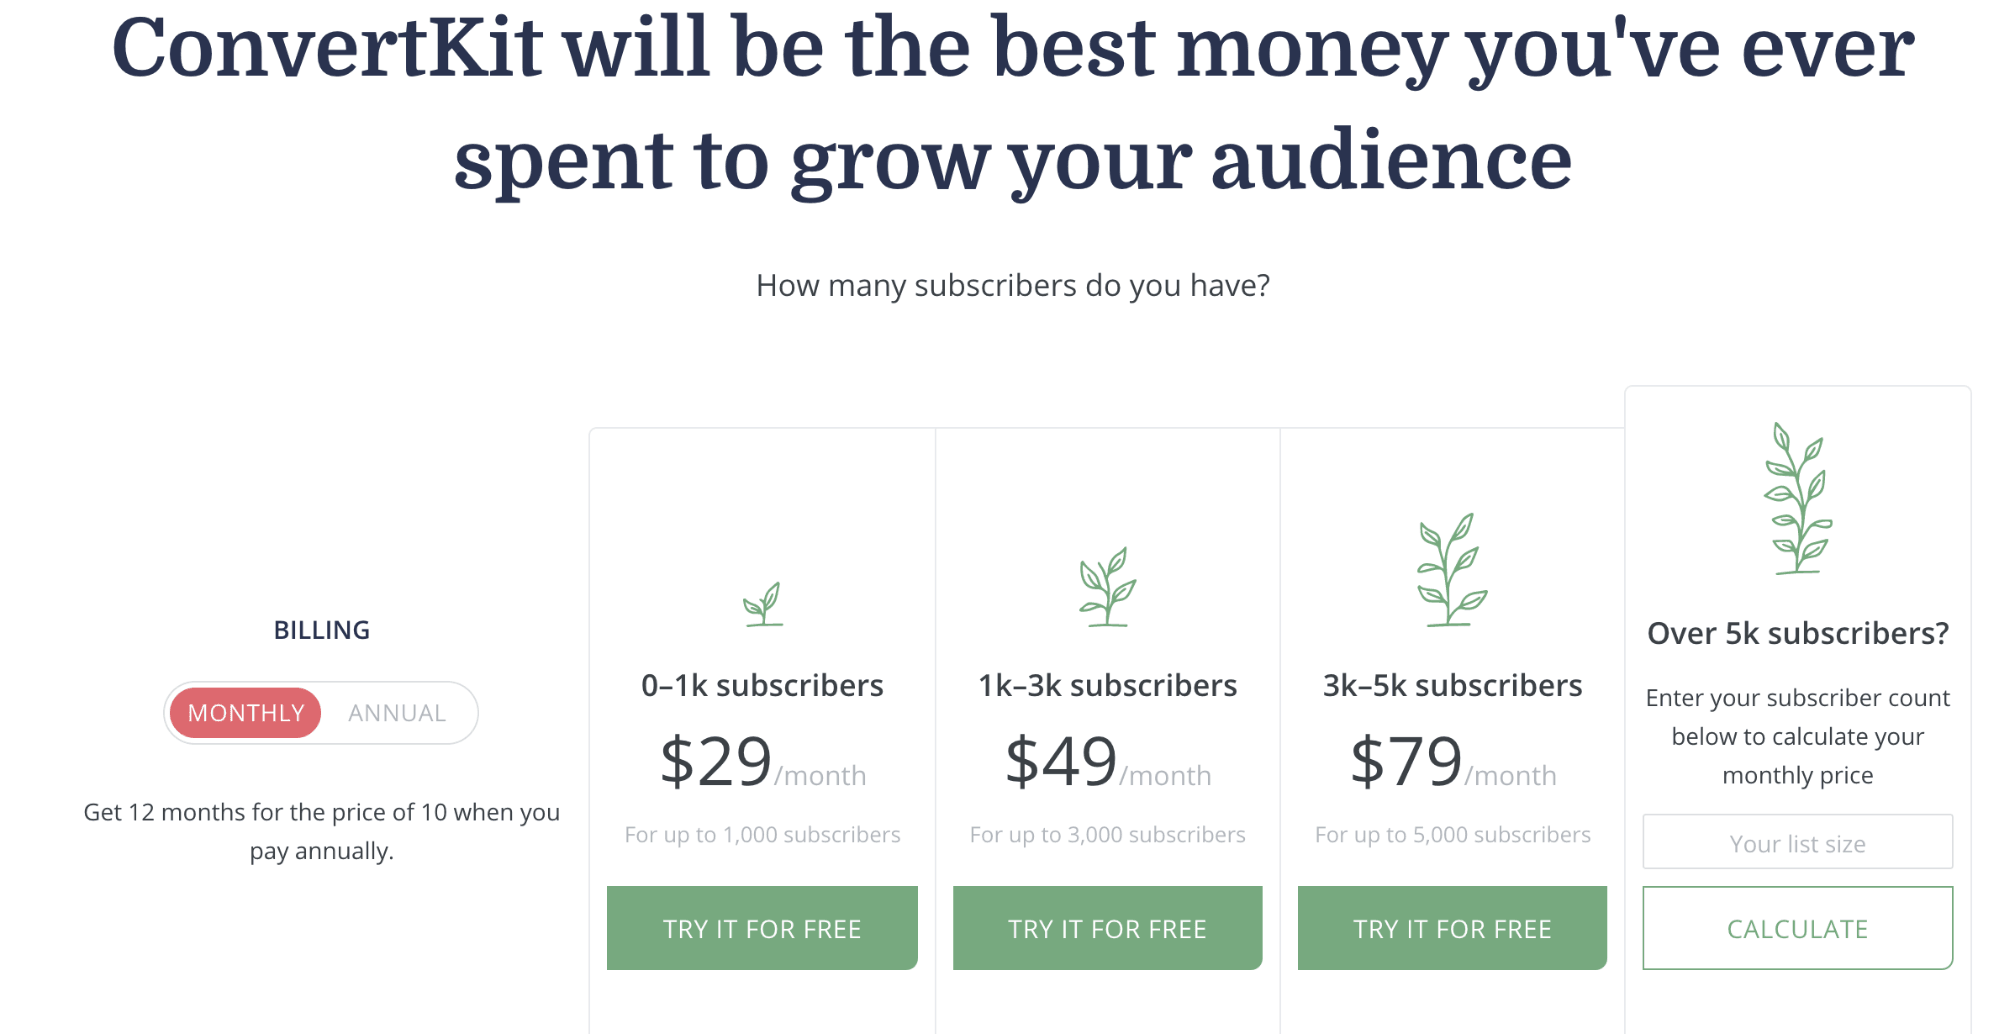Click the small sprout icon above 0–1k subscribers
The image size is (1999, 1034).
[x=763, y=604]
